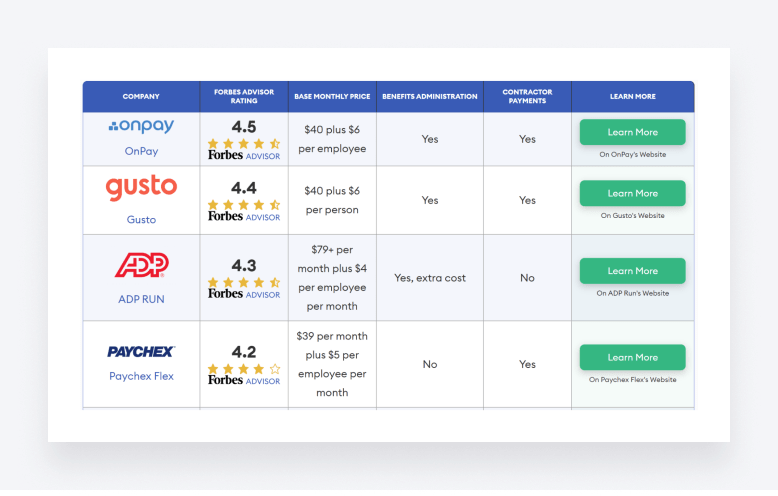
Task: Click the Gusto logo
Action: click(x=141, y=188)
